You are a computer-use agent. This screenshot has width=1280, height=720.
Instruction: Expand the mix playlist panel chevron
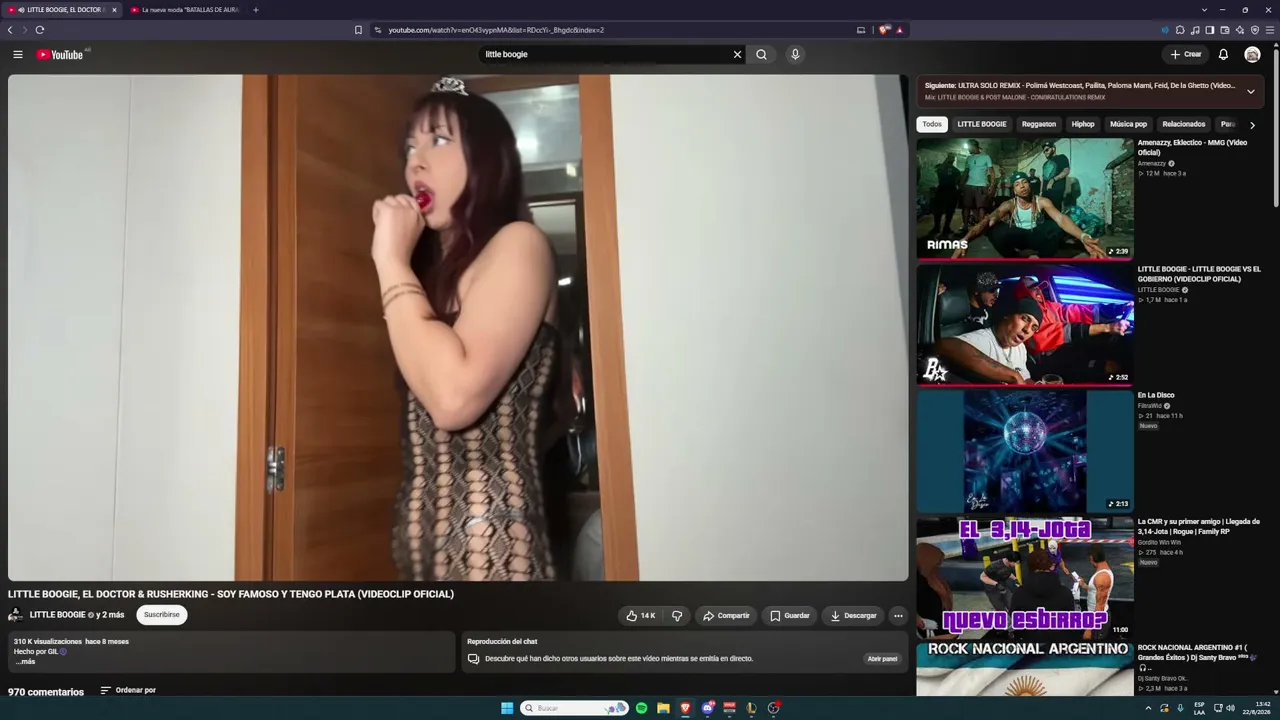pyautogui.click(x=1250, y=91)
